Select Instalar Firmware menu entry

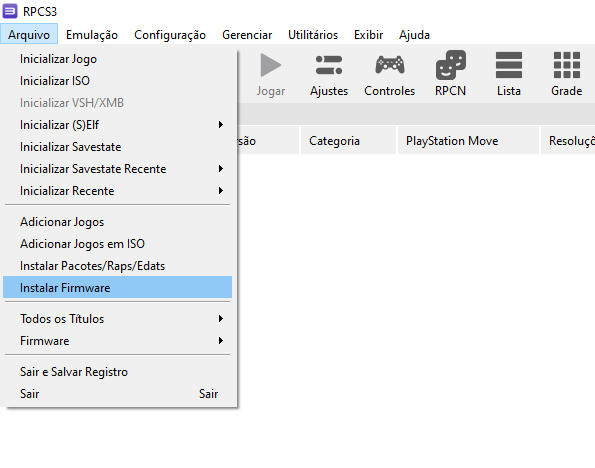pos(118,287)
